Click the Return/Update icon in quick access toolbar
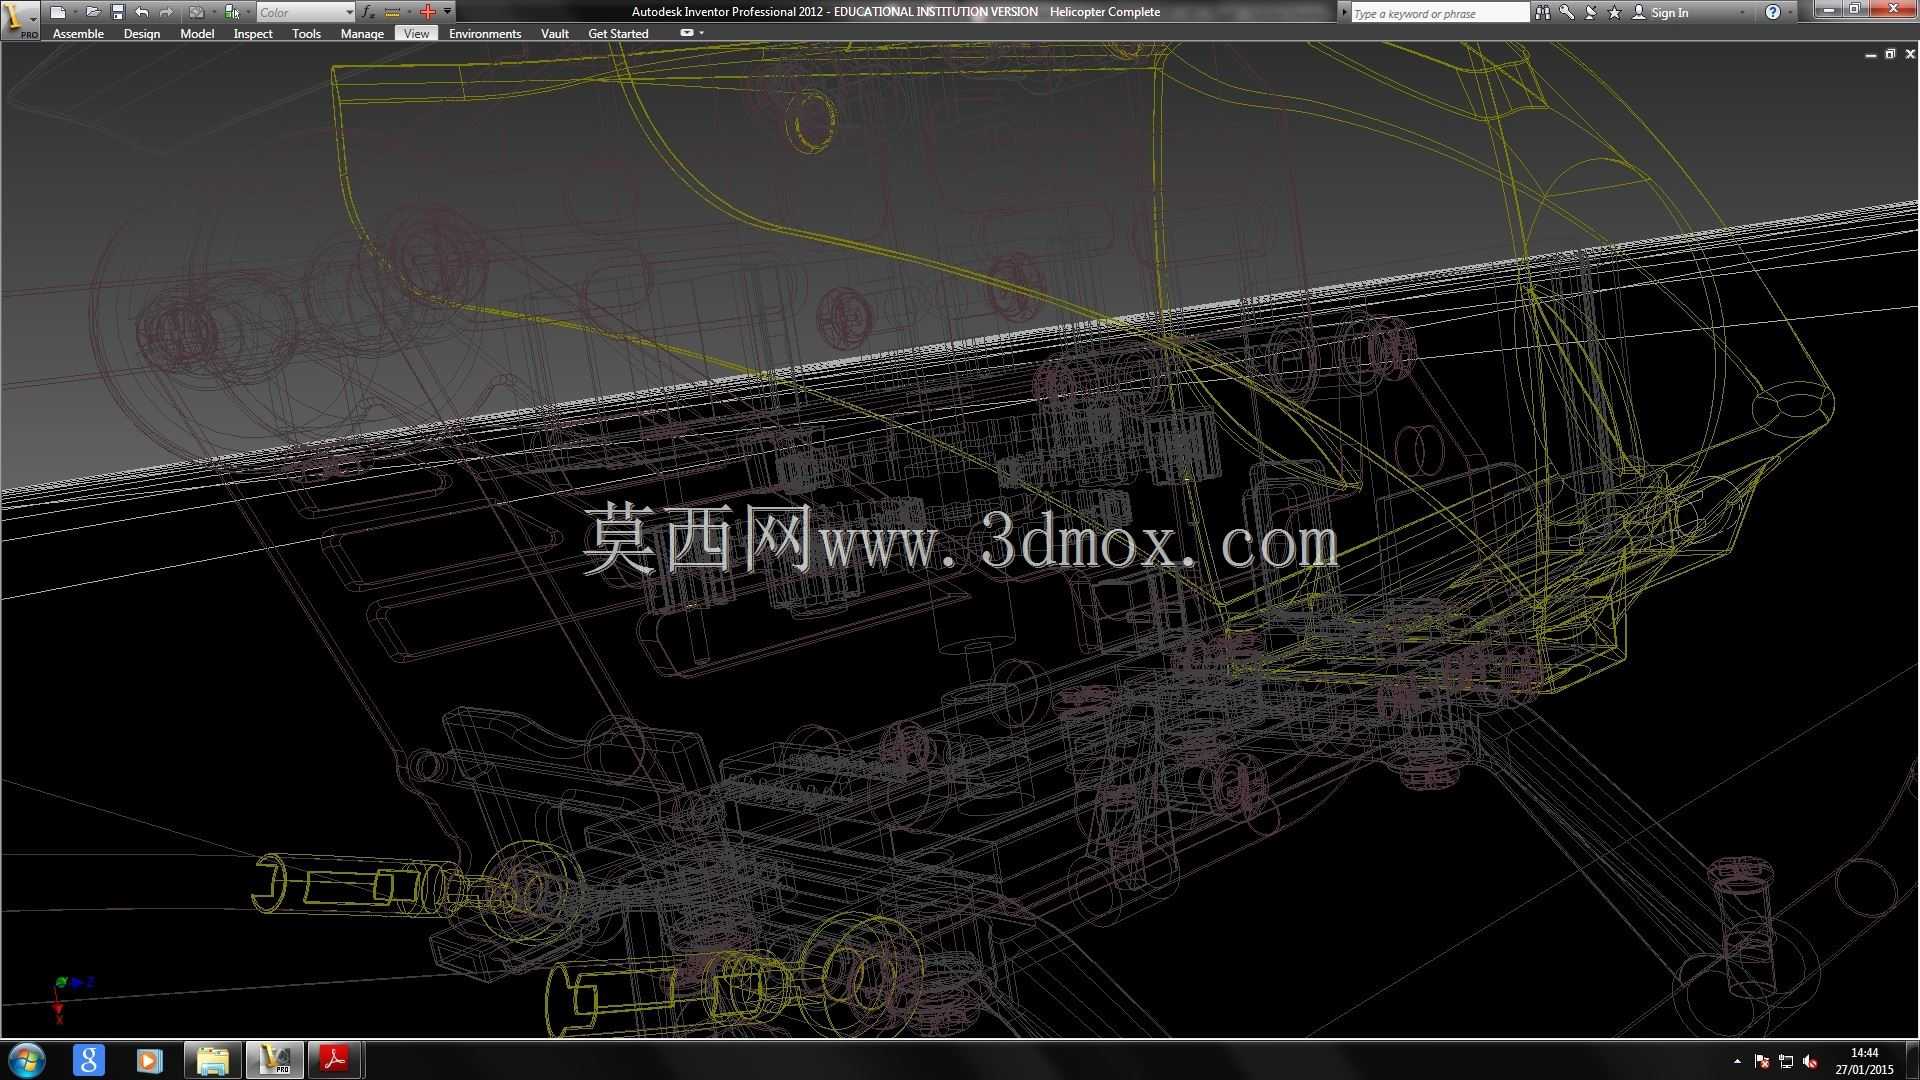 pyautogui.click(x=197, y=12)
